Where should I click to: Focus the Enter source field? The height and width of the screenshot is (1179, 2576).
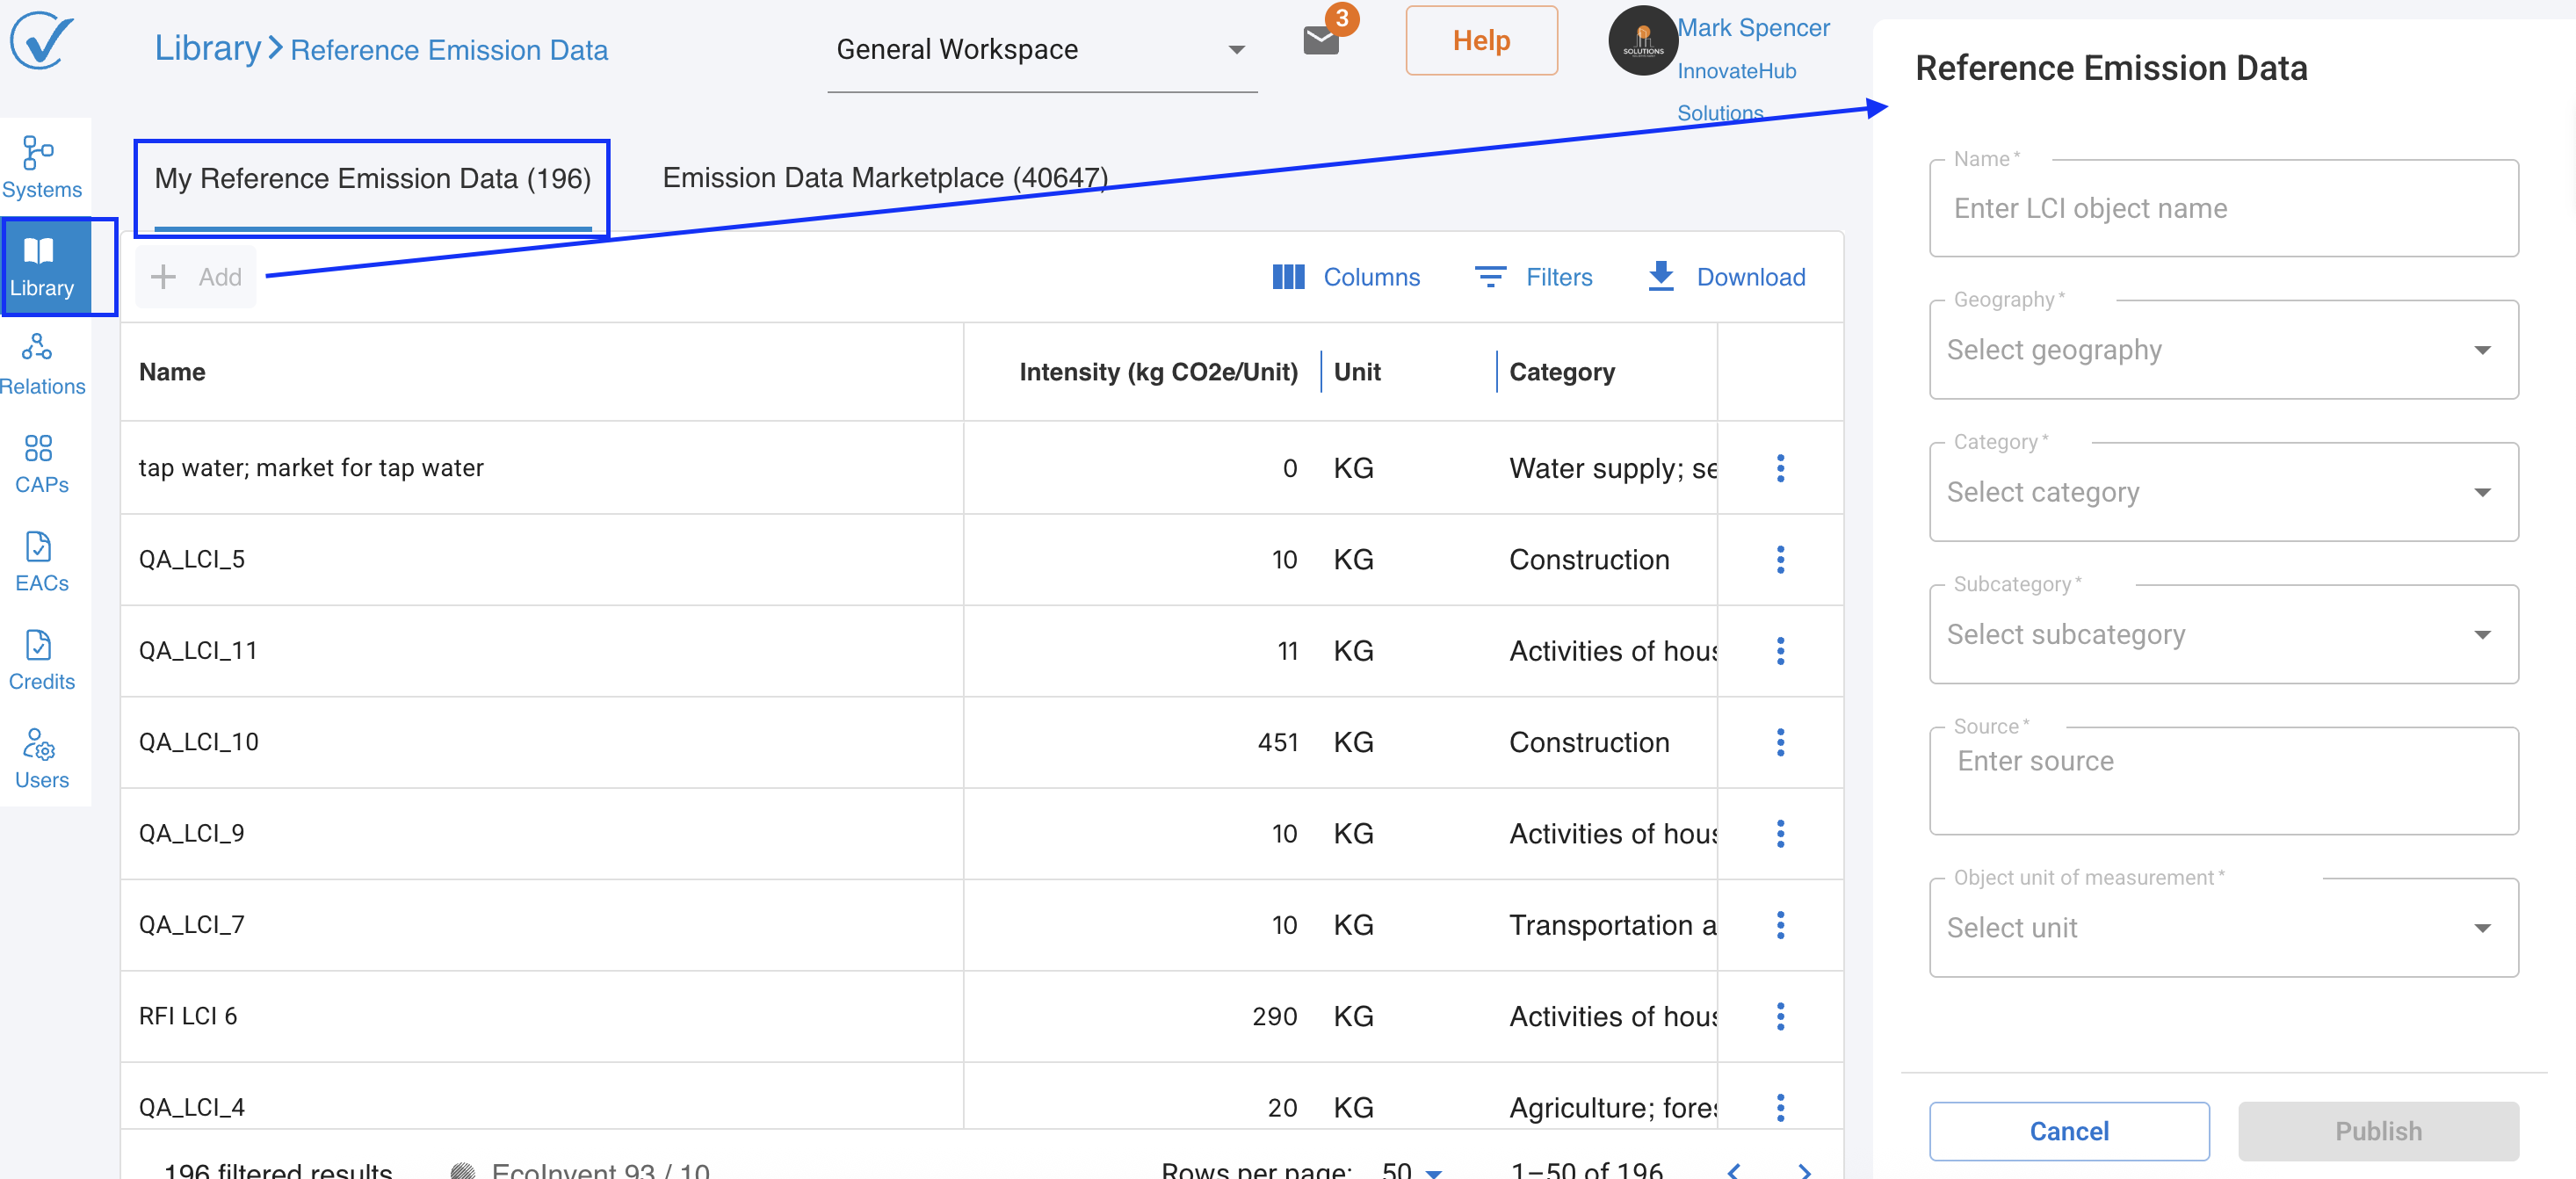2223,781
